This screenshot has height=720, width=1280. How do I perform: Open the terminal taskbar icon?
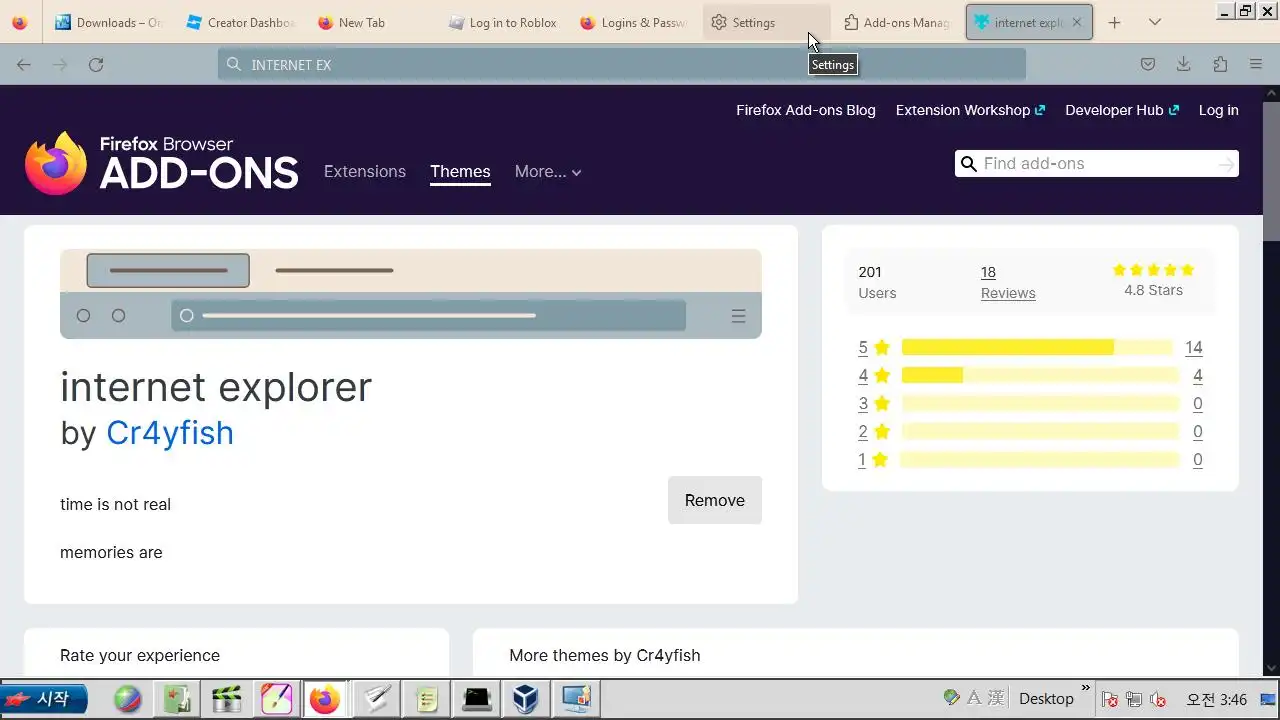point(477,699)
